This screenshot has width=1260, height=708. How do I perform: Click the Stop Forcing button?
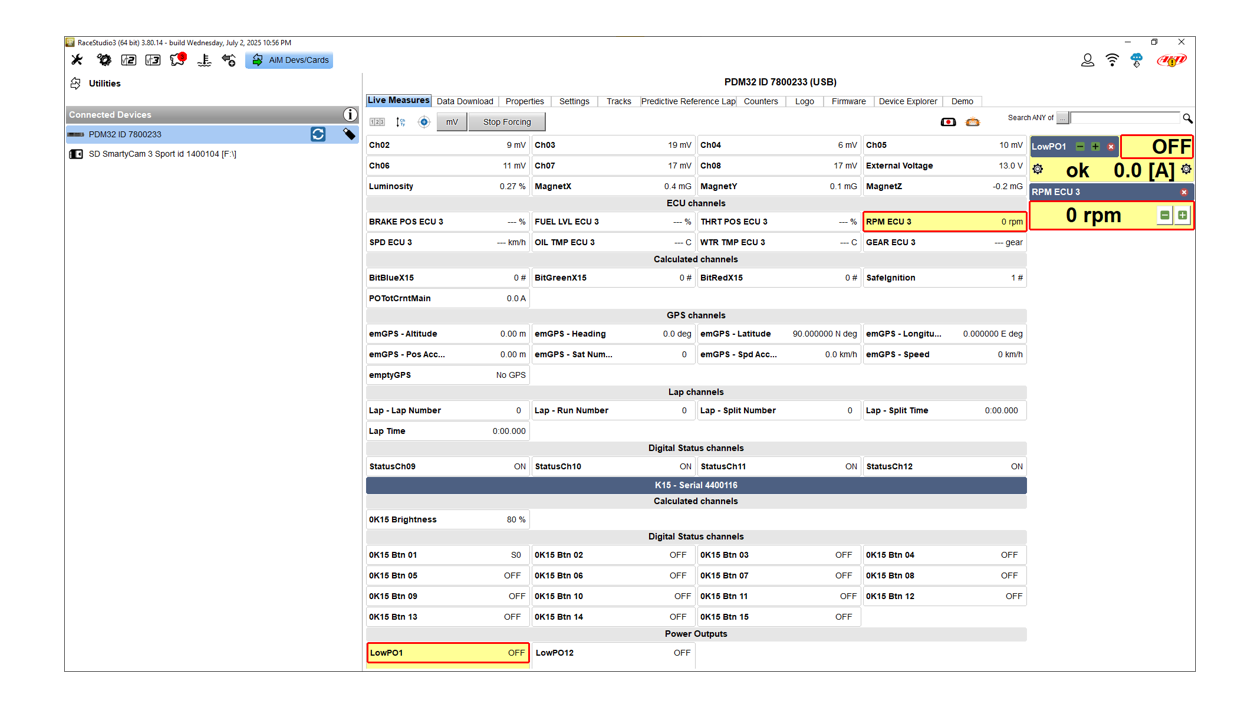pyautogui.click(x=507, y=122)
